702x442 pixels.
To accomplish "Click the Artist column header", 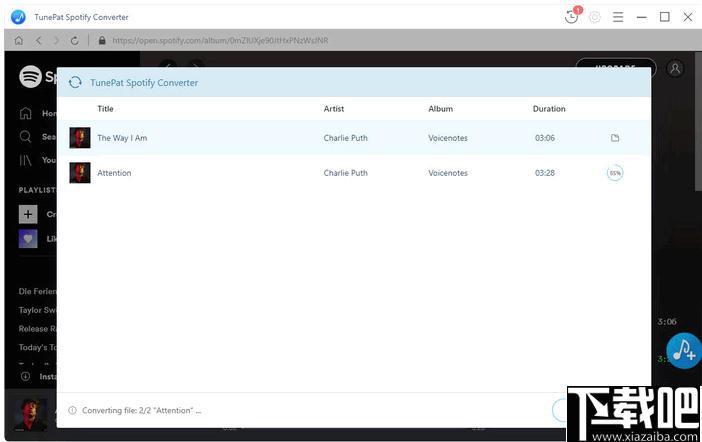I will pos(334,109).
